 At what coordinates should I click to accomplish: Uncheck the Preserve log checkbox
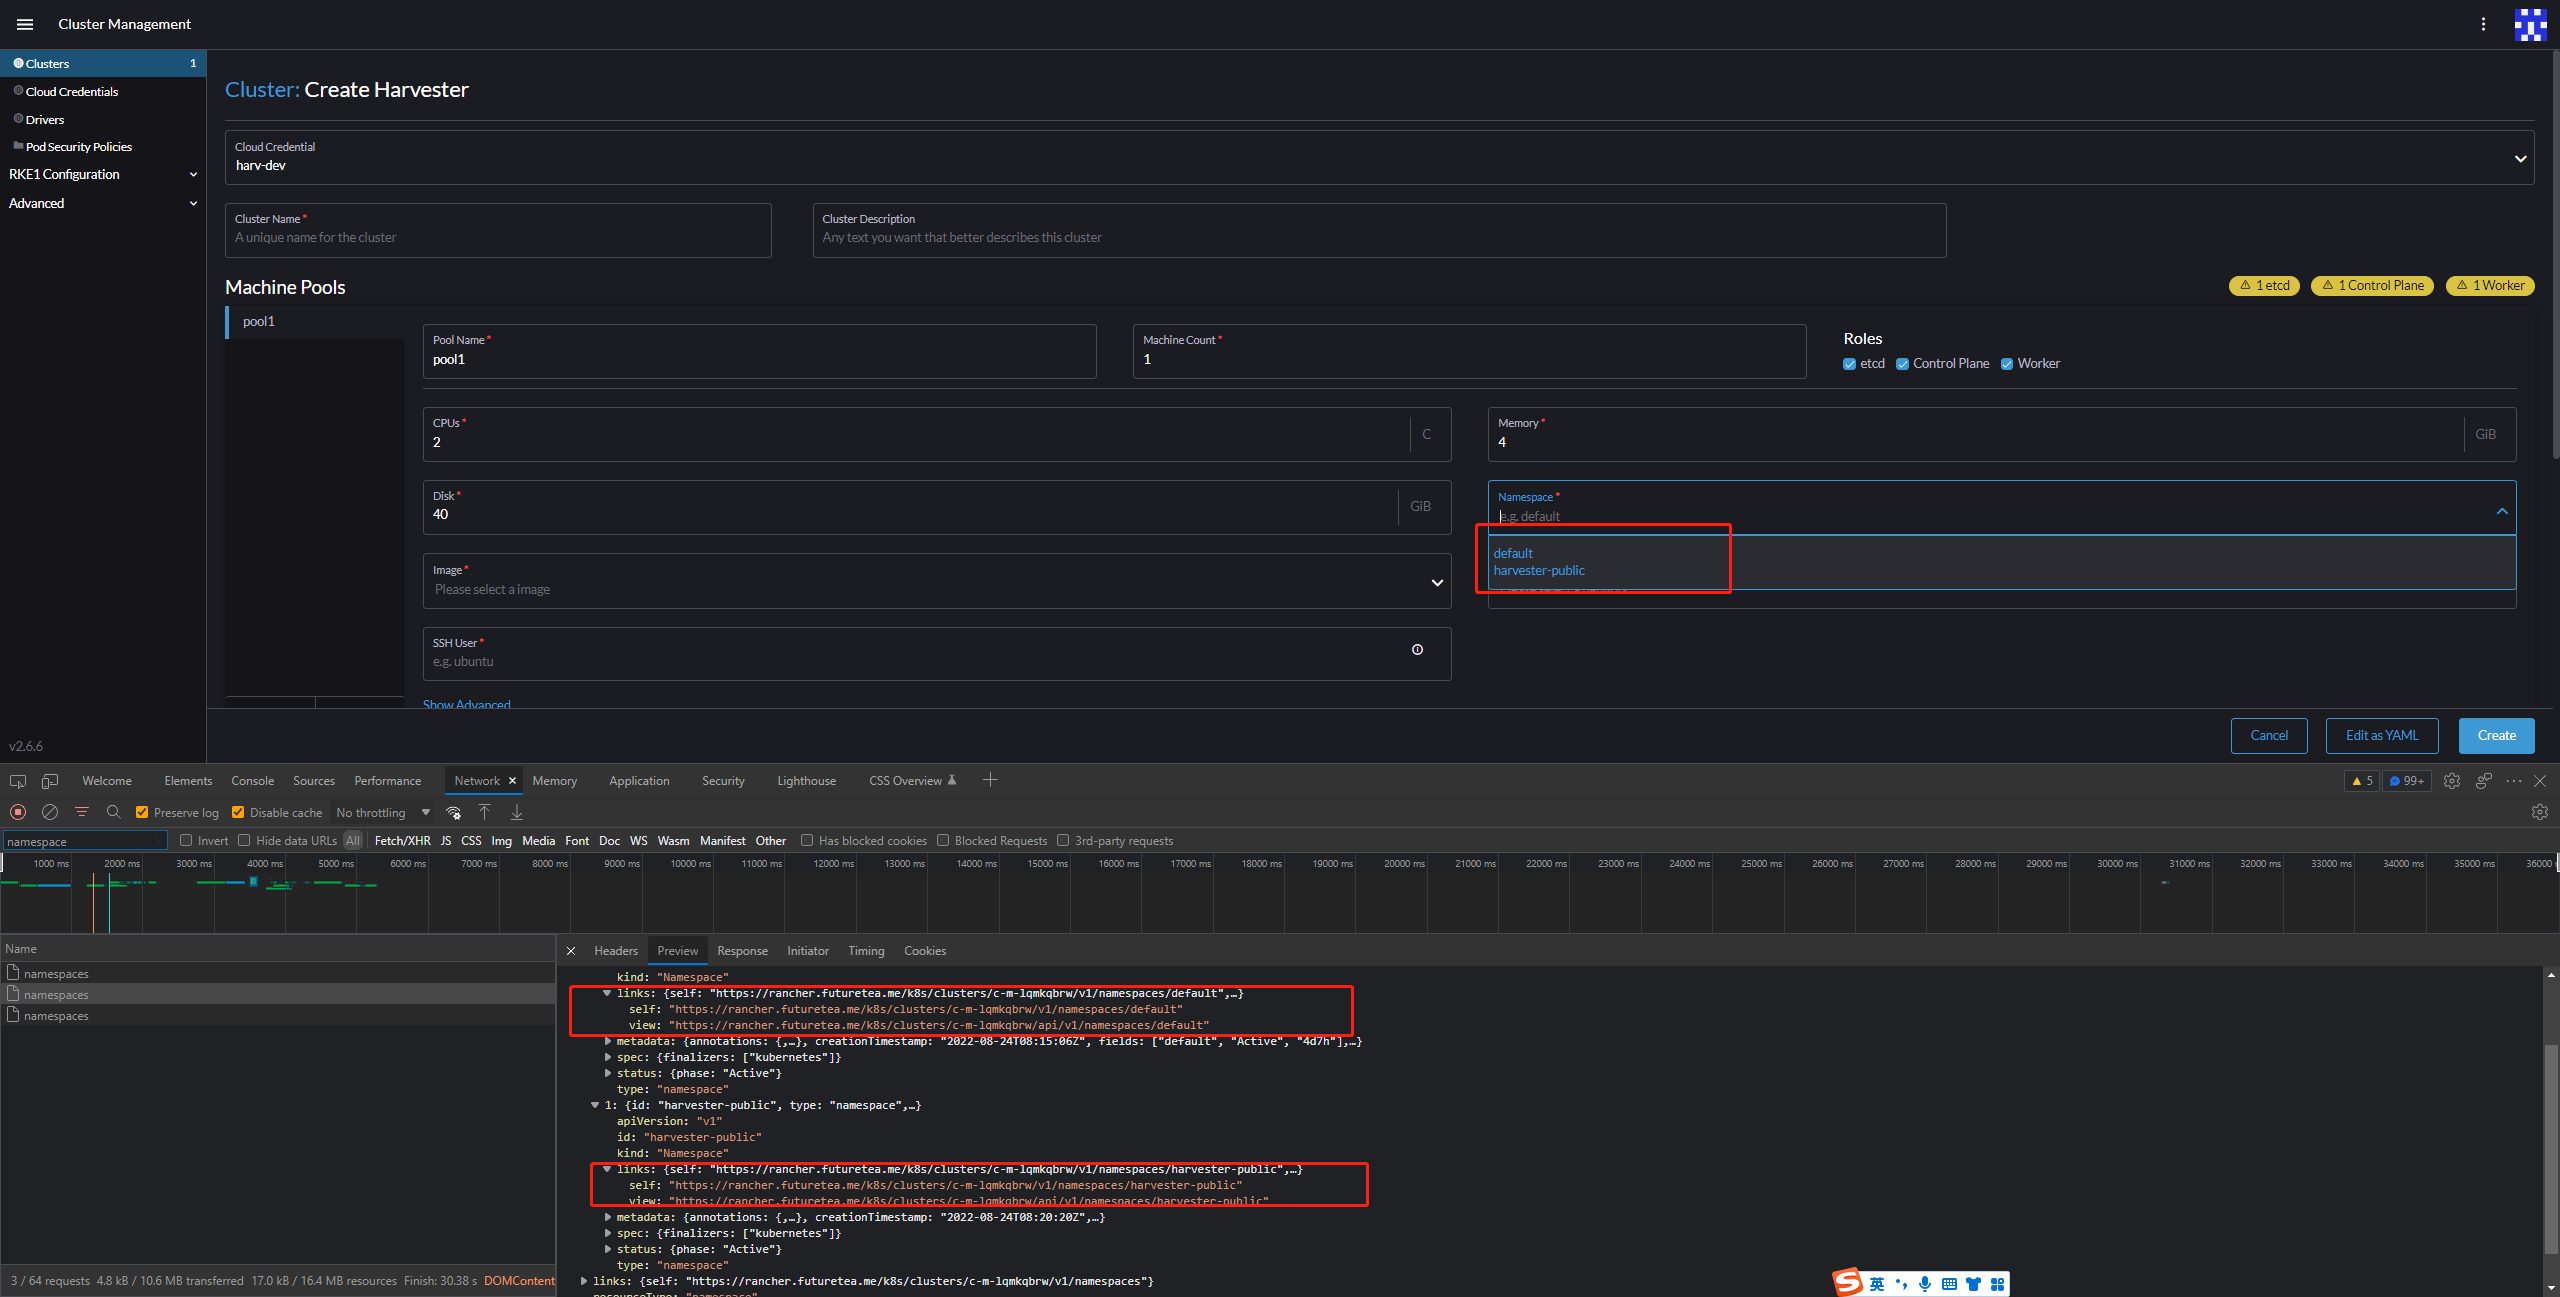[143, 812]
